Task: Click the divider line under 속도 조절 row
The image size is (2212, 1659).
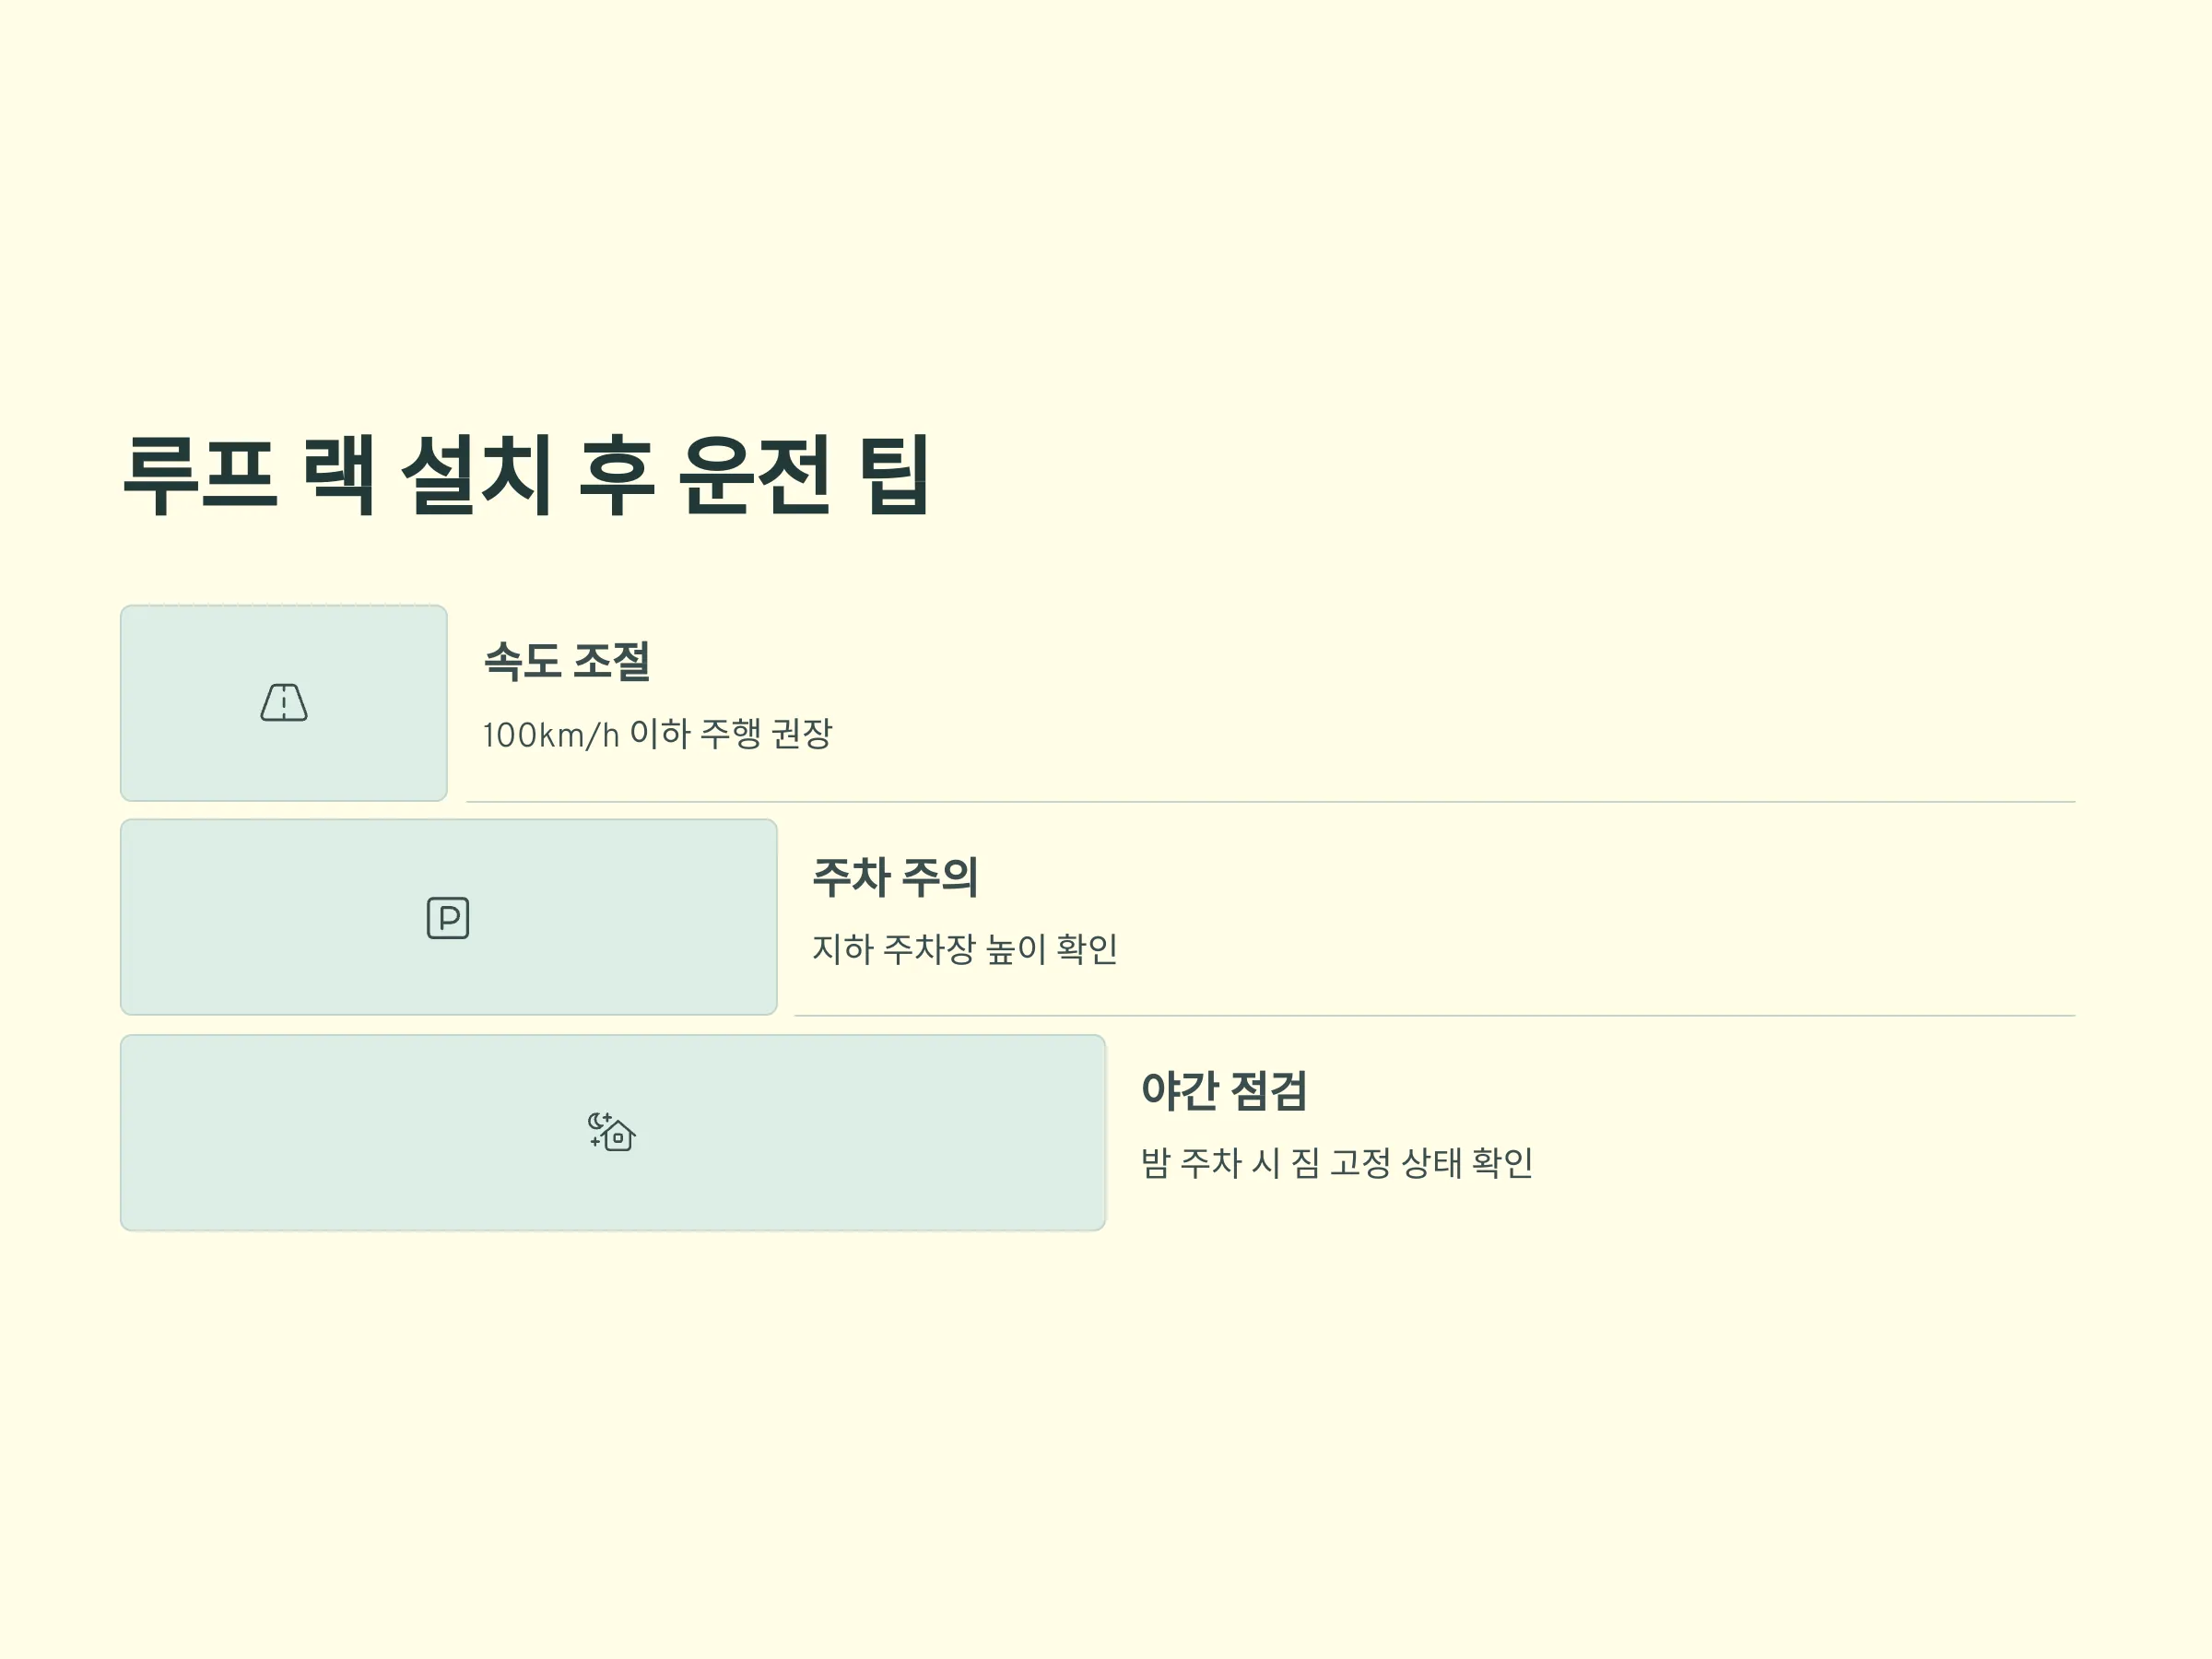Action: pos(1270,801)
